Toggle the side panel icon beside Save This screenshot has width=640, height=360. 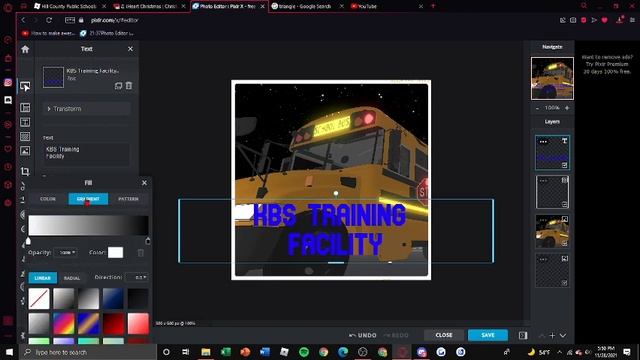[x=523, y=336]
